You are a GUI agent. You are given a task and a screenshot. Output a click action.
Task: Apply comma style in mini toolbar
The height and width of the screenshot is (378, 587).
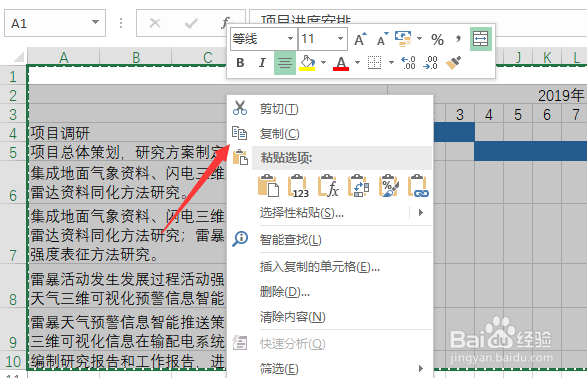click(458, 39)
